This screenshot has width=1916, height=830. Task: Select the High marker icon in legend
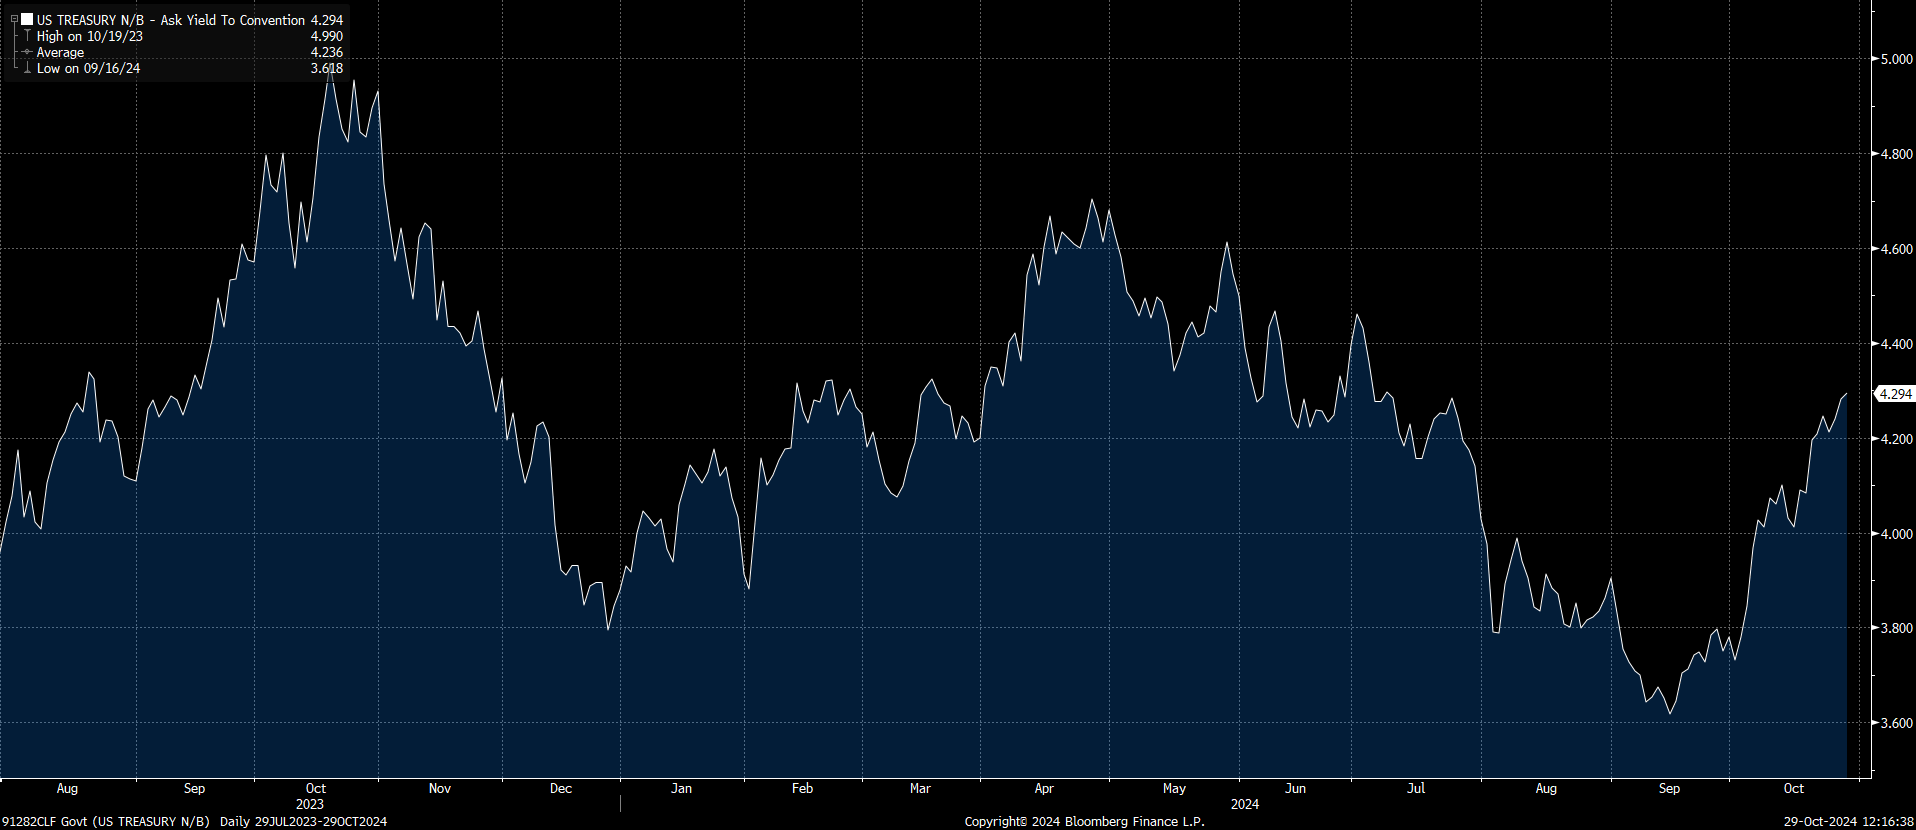point(27,36)
